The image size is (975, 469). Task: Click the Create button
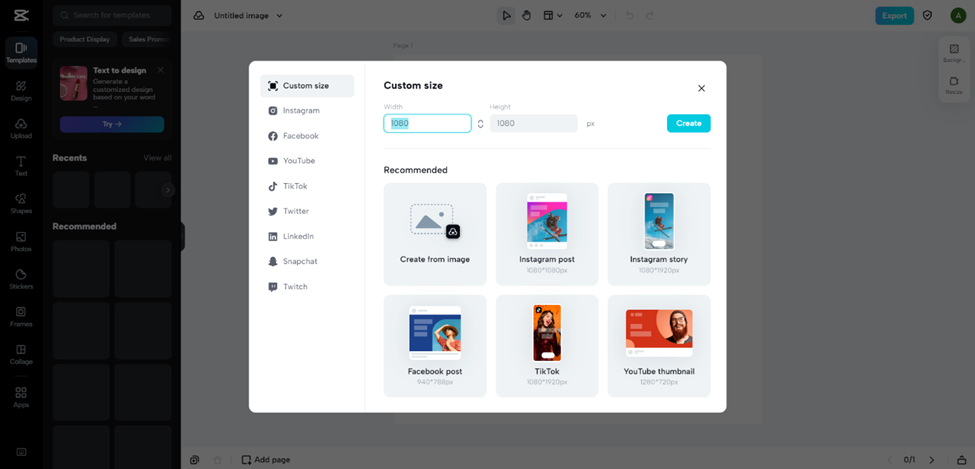[688, 123]
